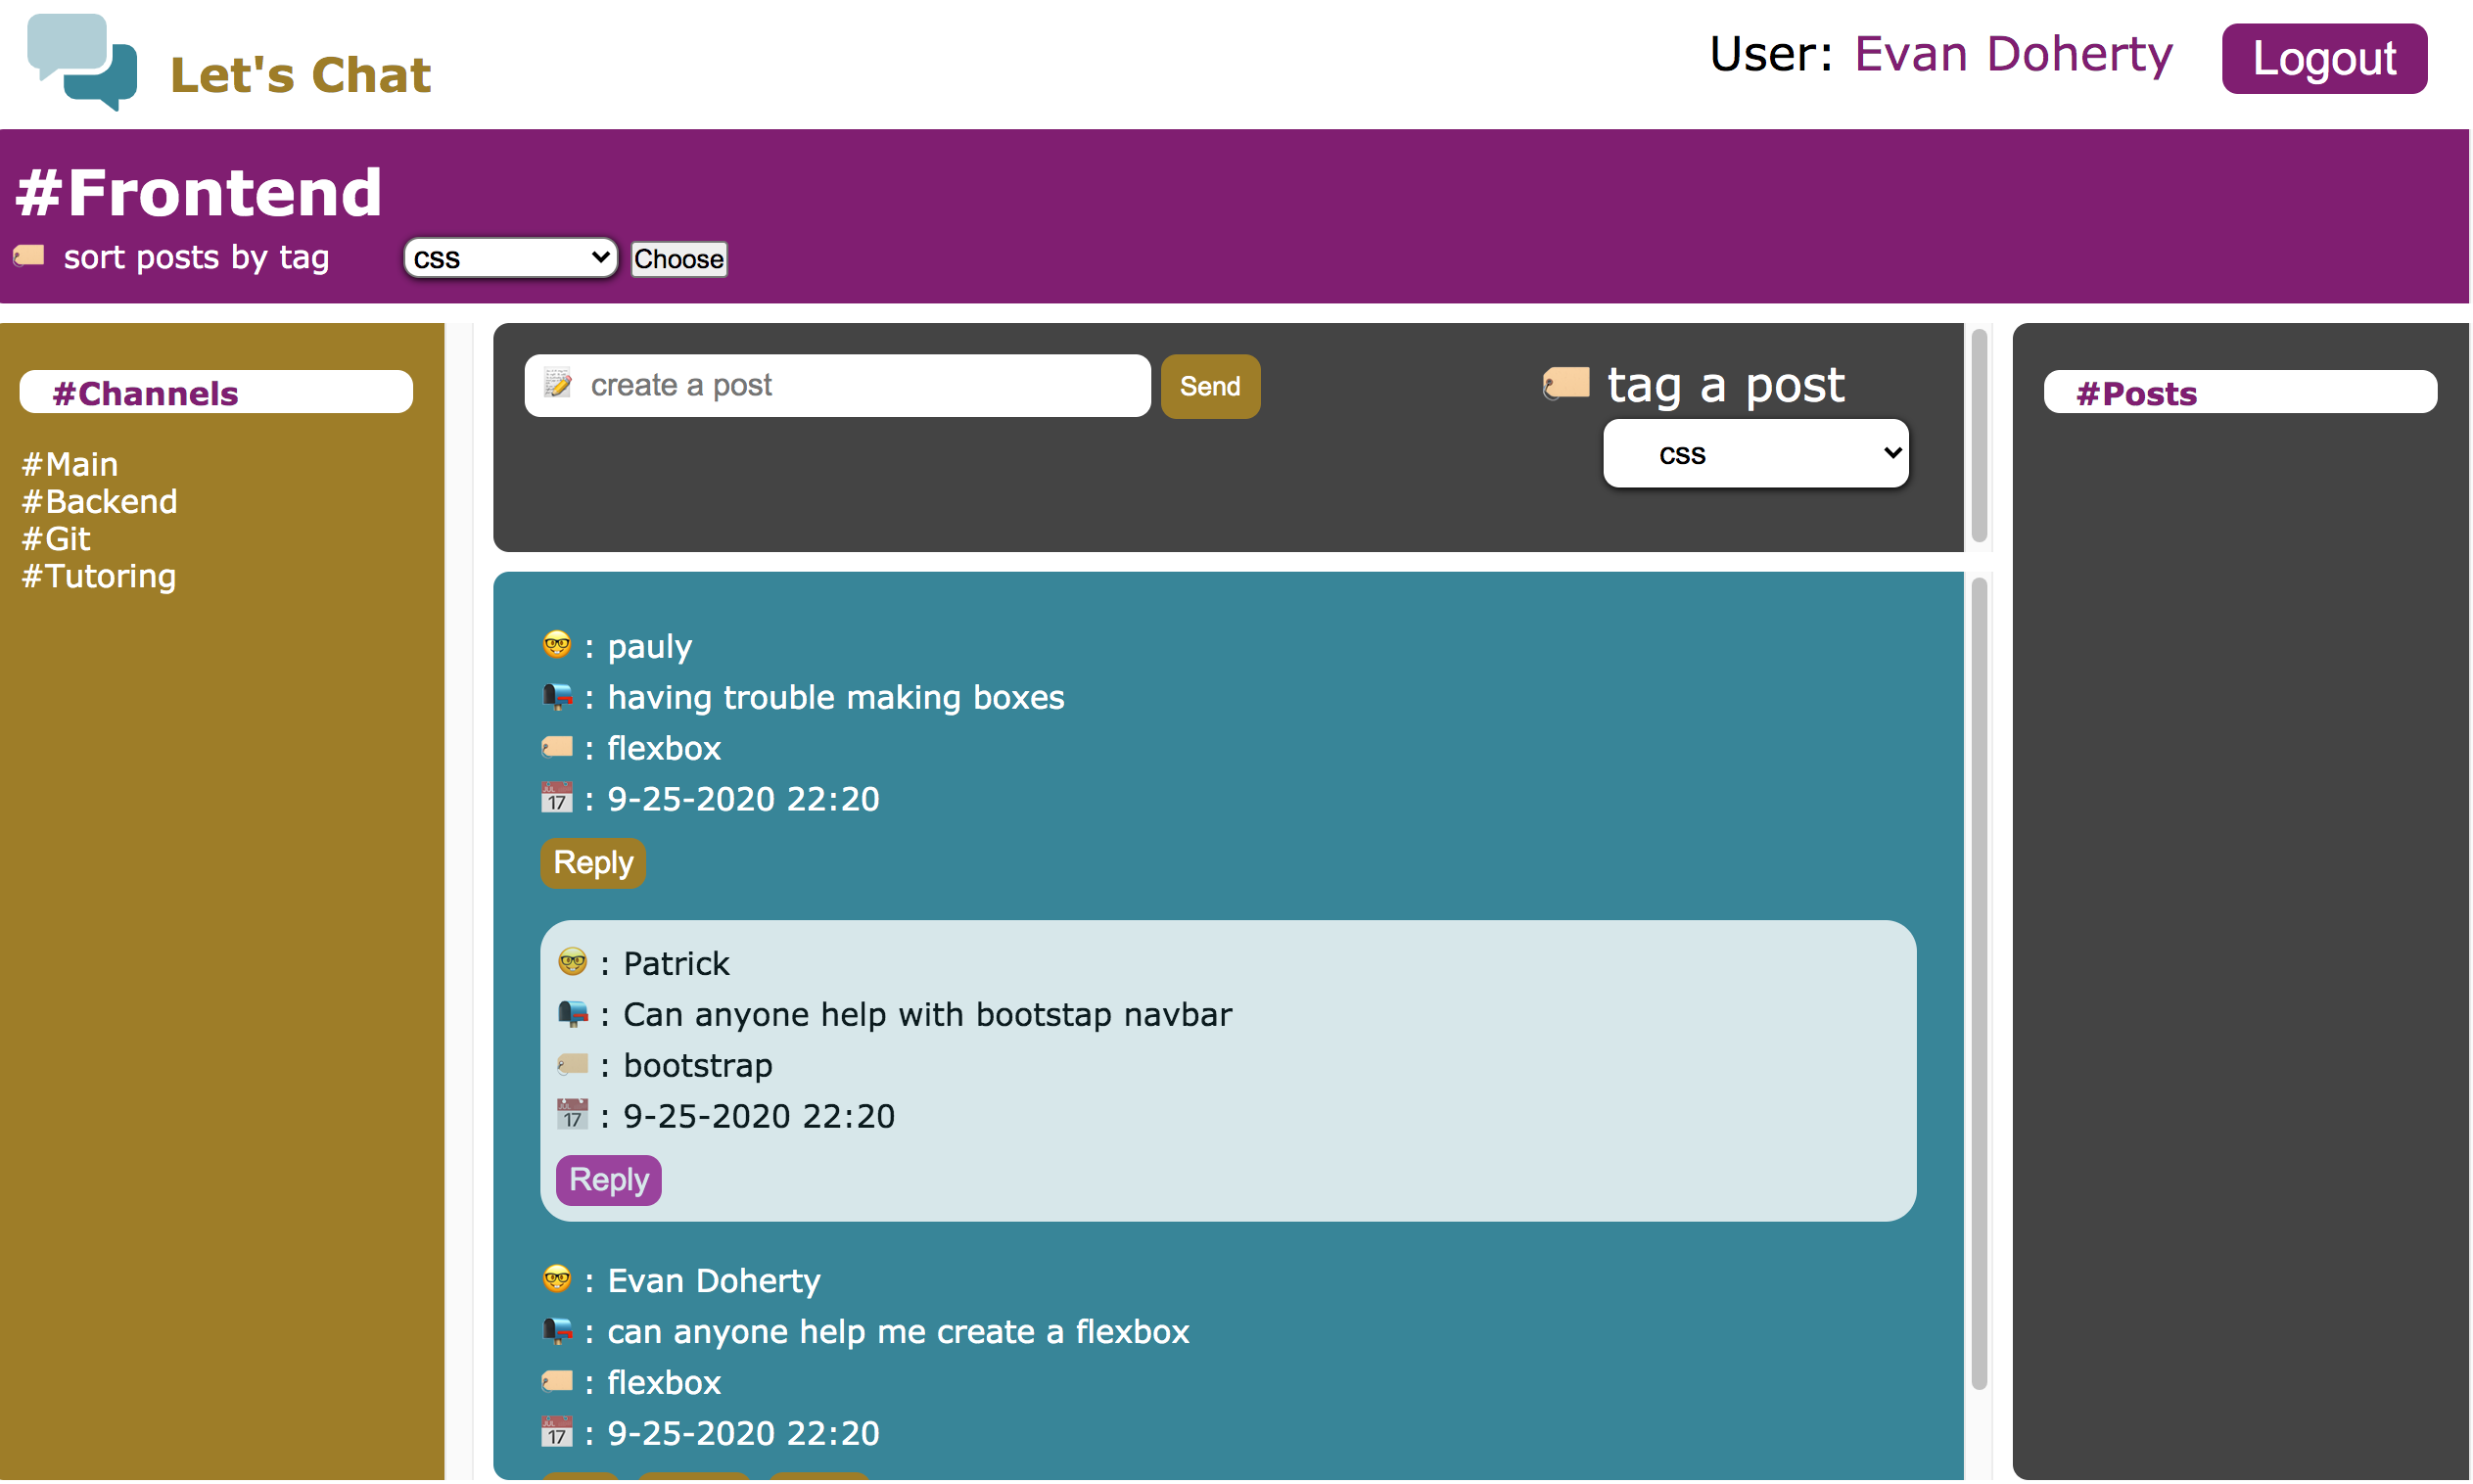Screen dimensions: 2473x1484
Task: Click the nerd face emoji beside pauly
Action: [557, 646]
